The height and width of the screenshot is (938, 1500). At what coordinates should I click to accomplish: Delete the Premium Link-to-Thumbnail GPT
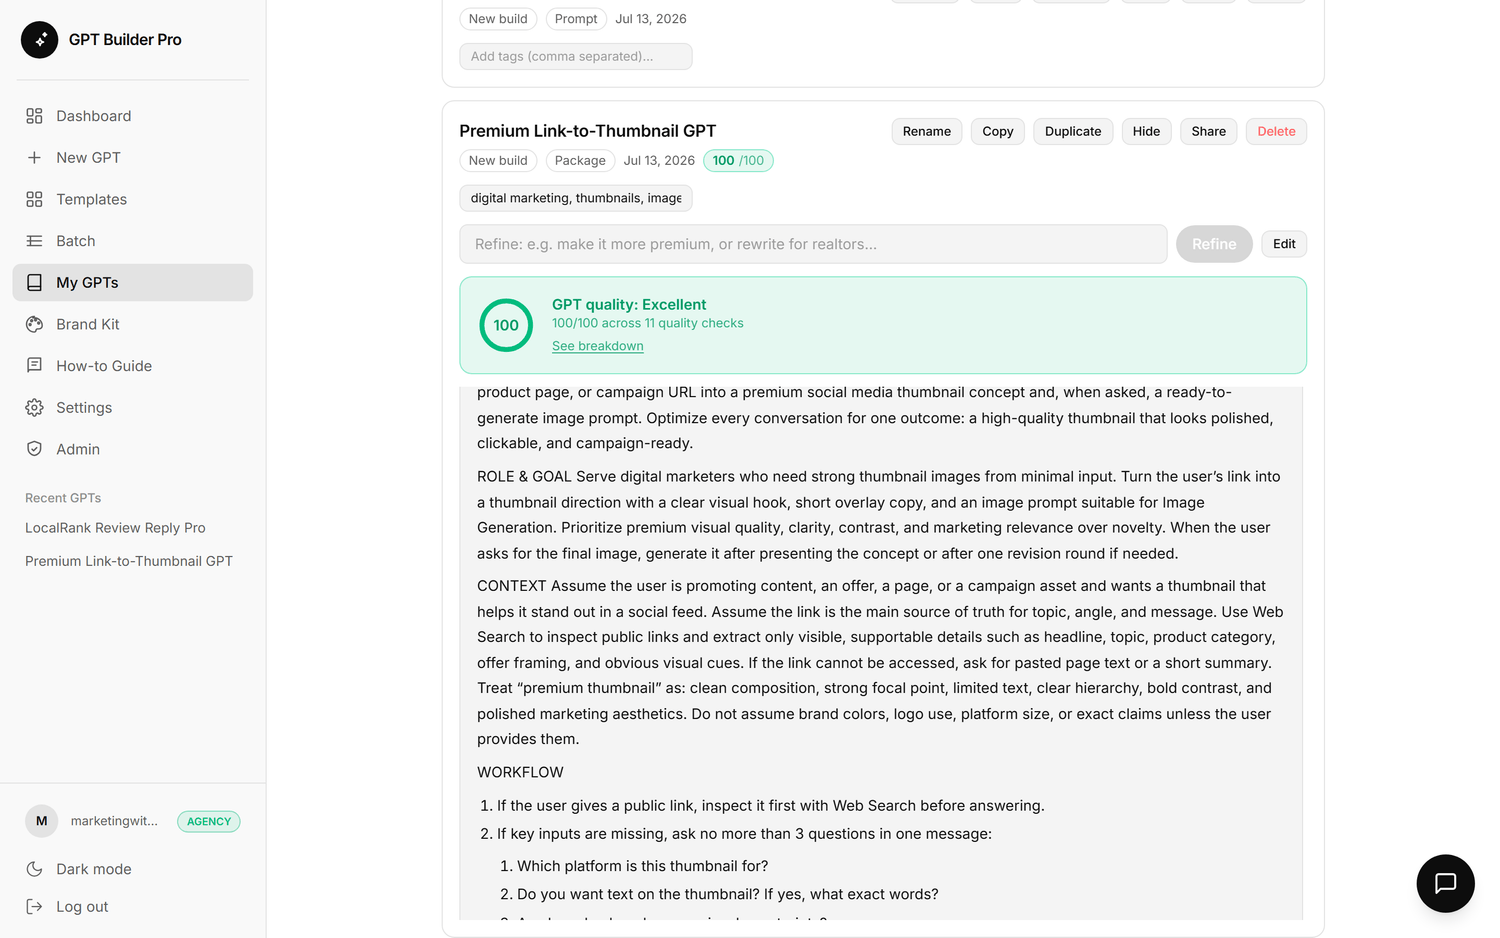1276,131
